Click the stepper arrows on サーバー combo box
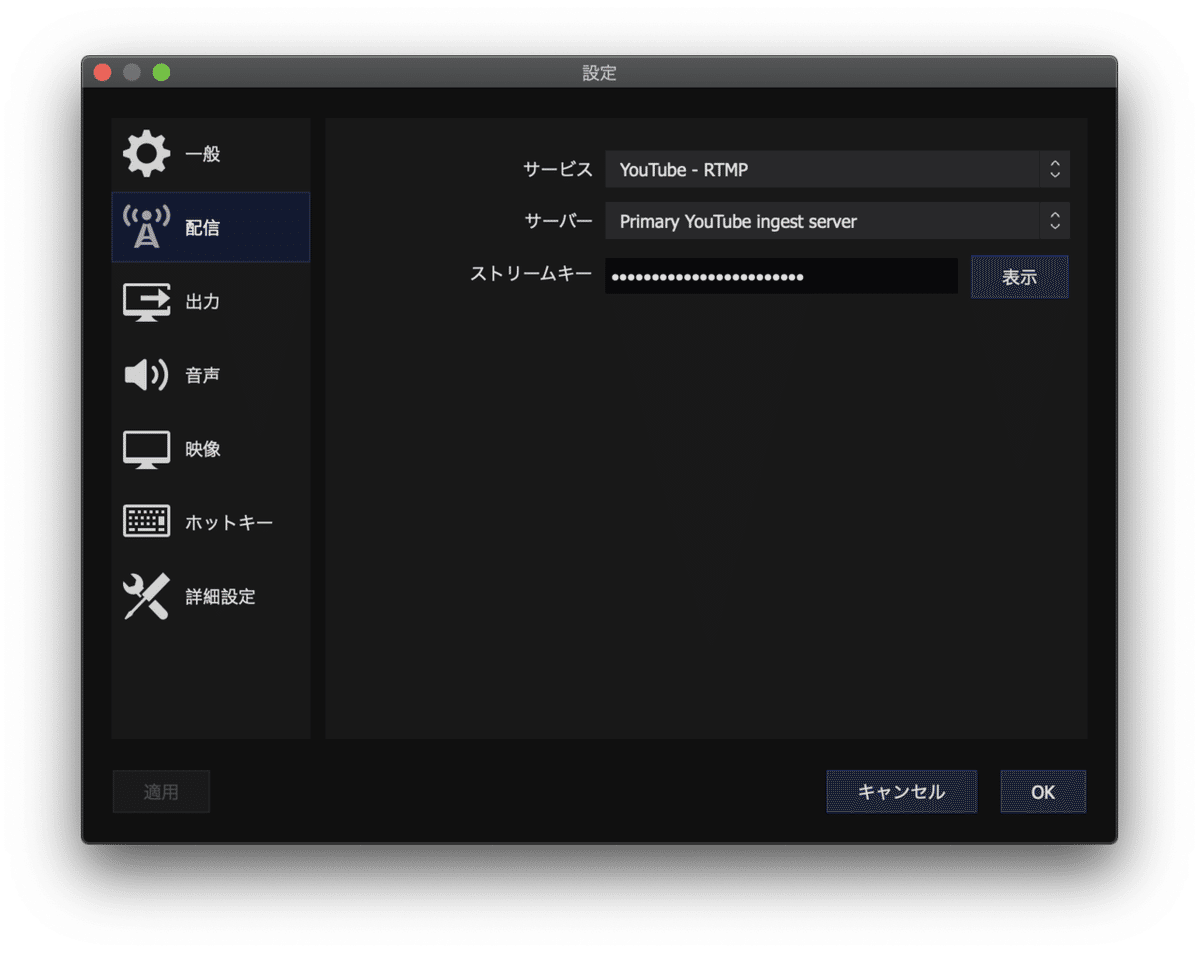 [1054, 221]
